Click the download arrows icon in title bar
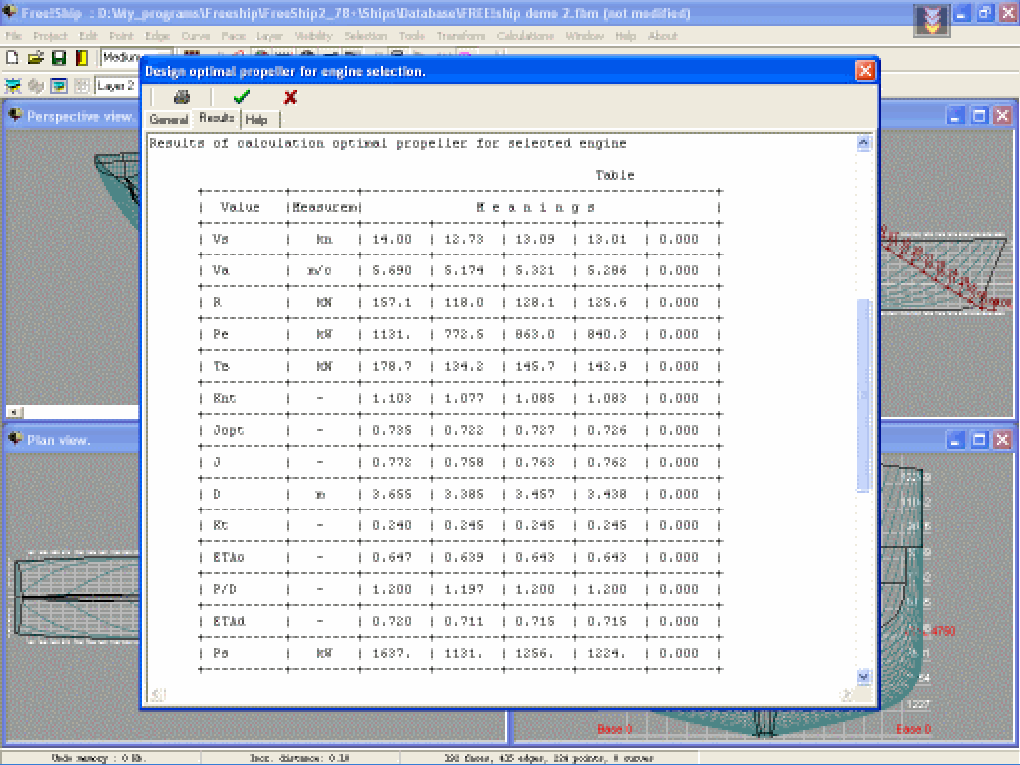This screenshot has height=765, width=1020. pyautogui.click(x=931, y=17)
